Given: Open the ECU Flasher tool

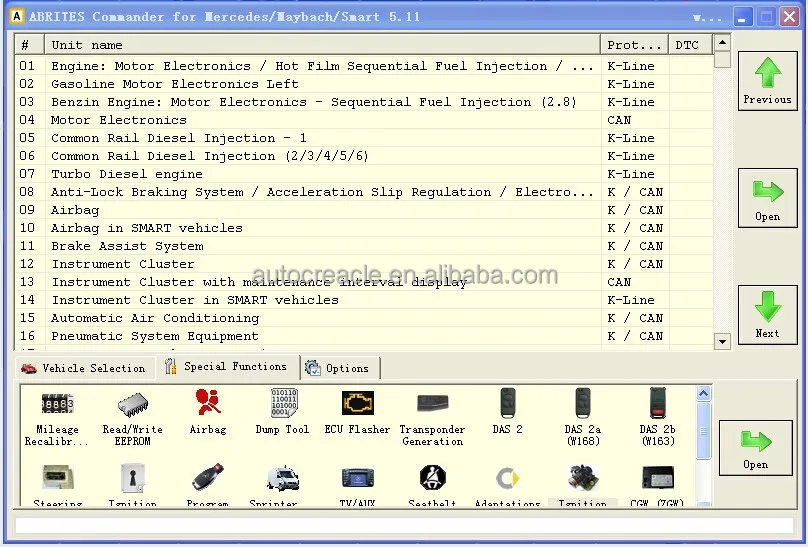Looking at the screenshot, I should (x=357, y=413).
